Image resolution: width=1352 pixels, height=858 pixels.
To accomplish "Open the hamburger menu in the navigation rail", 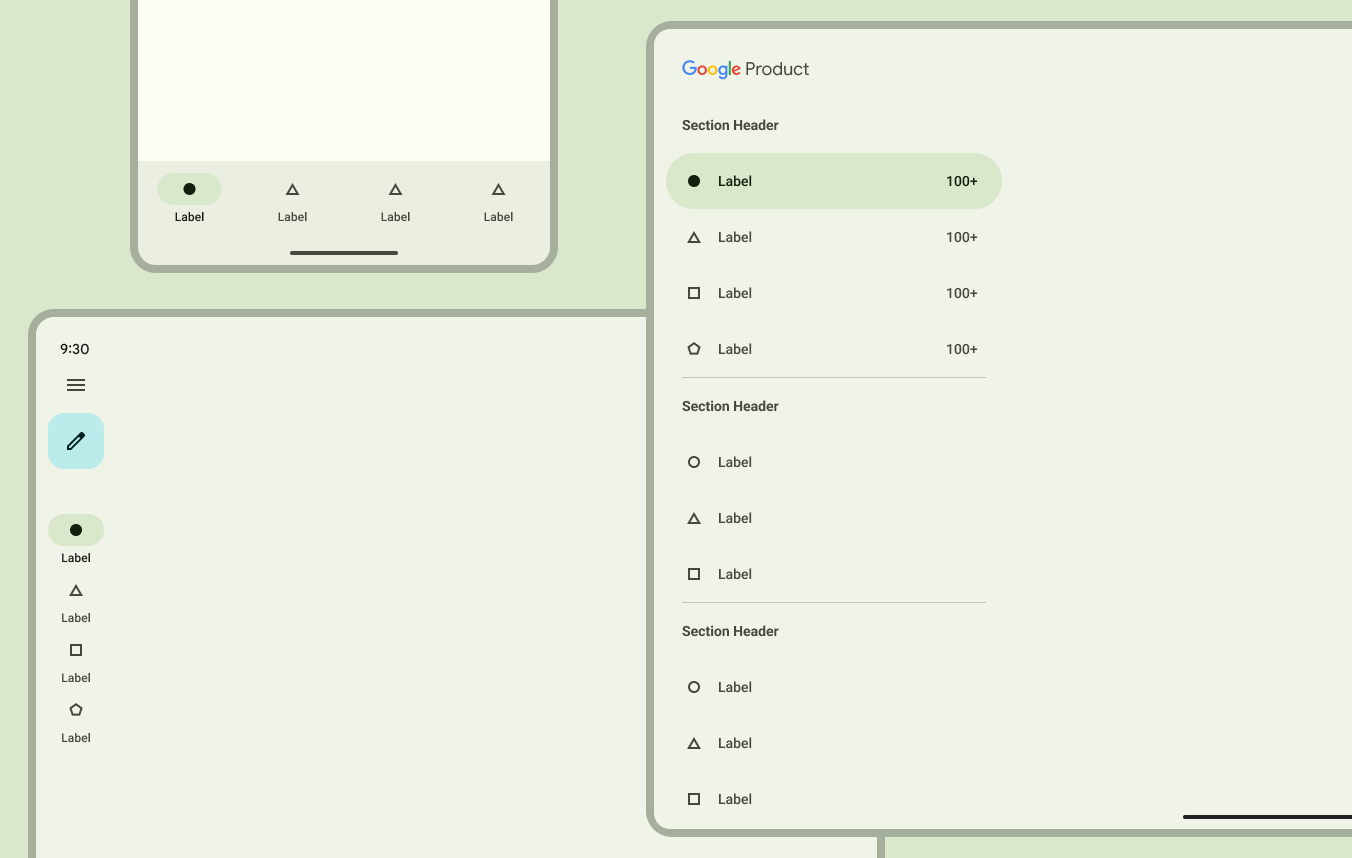I will pos(76,385).
